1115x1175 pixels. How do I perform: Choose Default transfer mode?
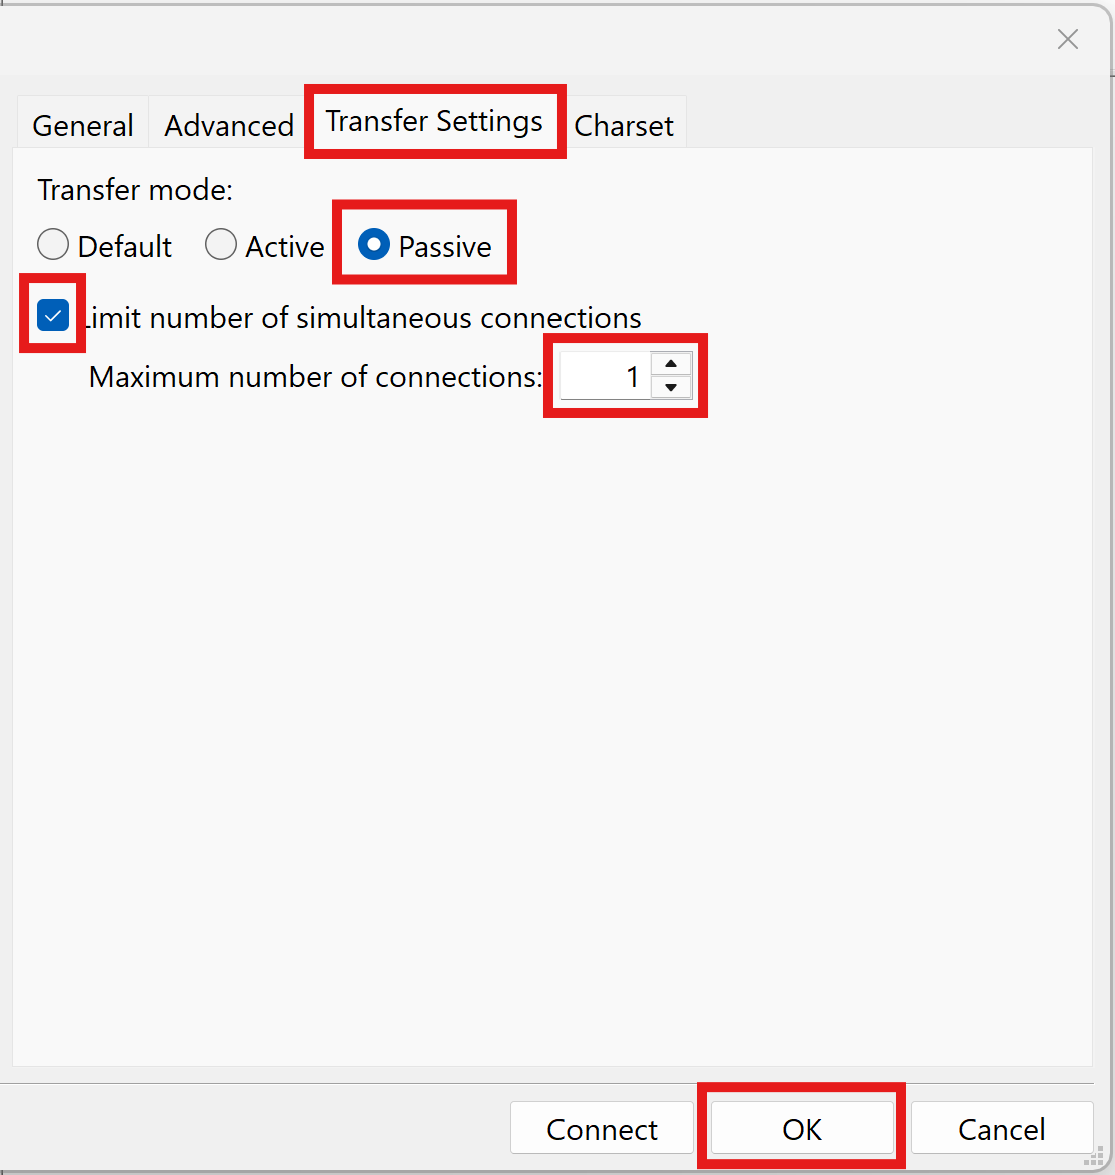point(53,245)
